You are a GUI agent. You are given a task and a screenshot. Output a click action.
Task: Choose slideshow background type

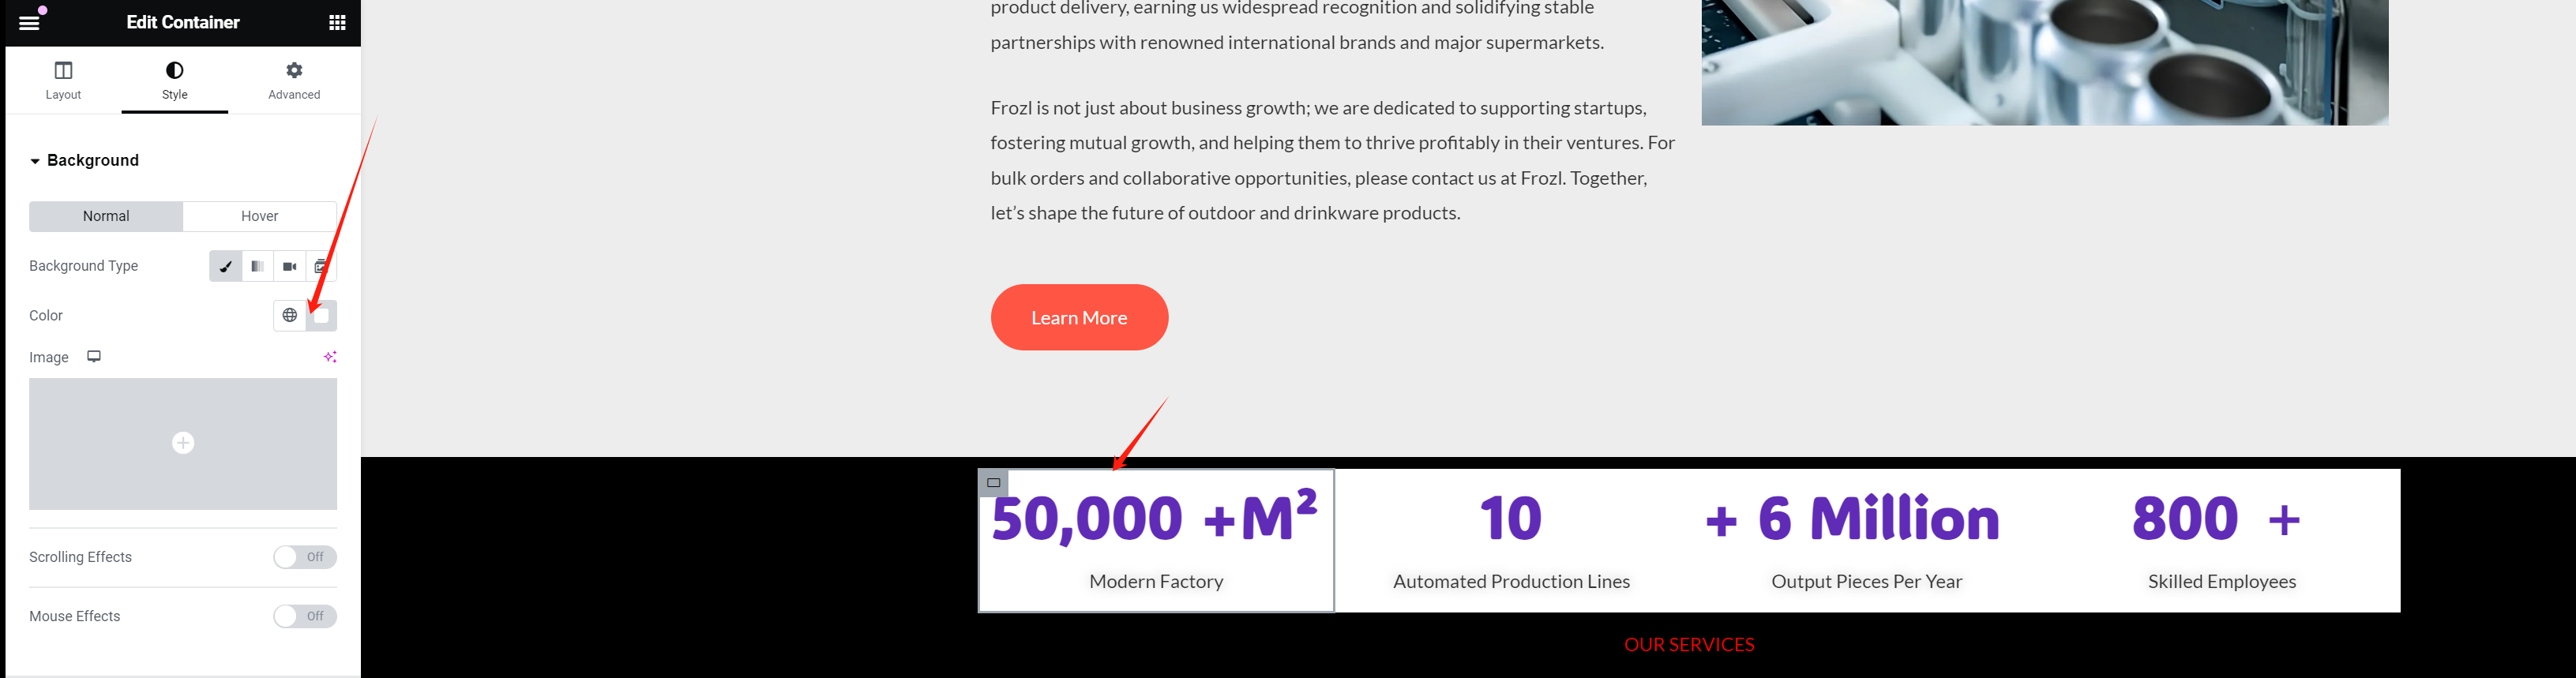pyautogui.click(x=321, y=266)
